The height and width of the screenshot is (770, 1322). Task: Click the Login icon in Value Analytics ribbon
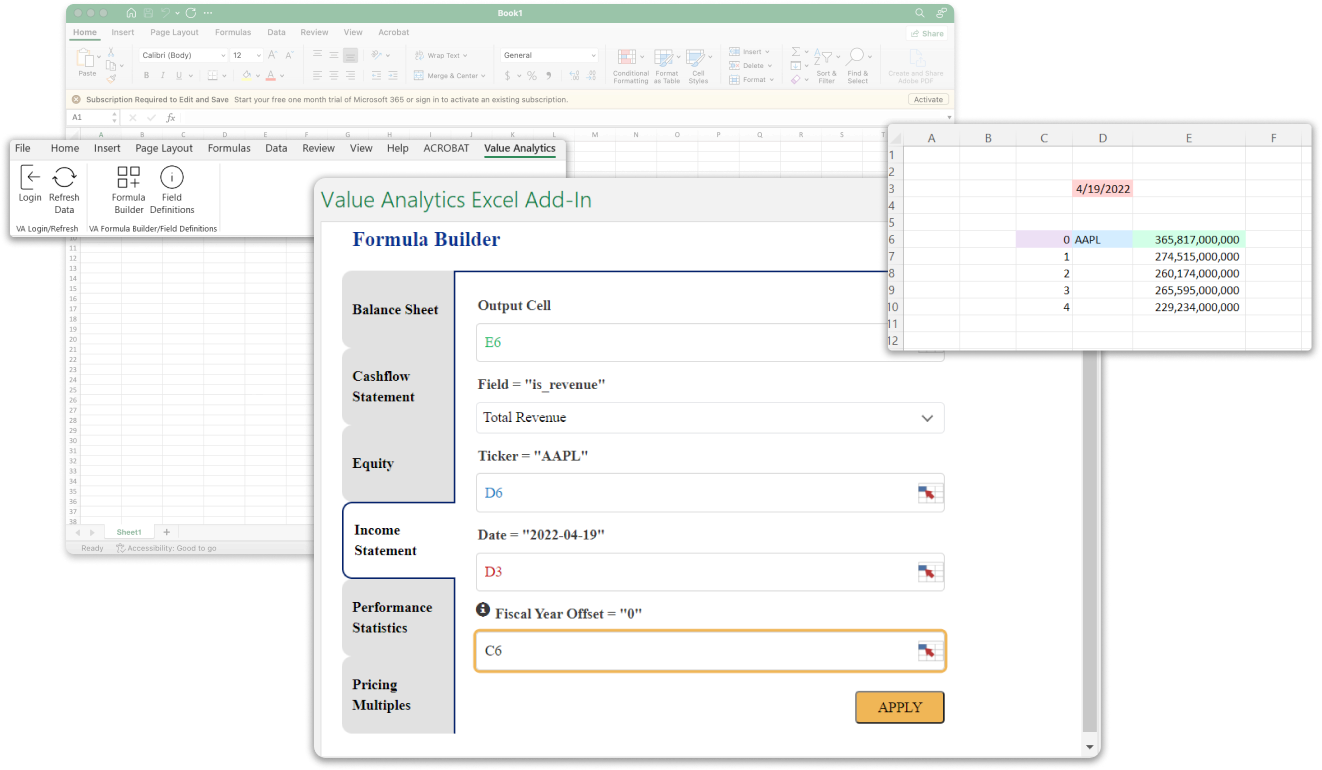coord(30,178)
